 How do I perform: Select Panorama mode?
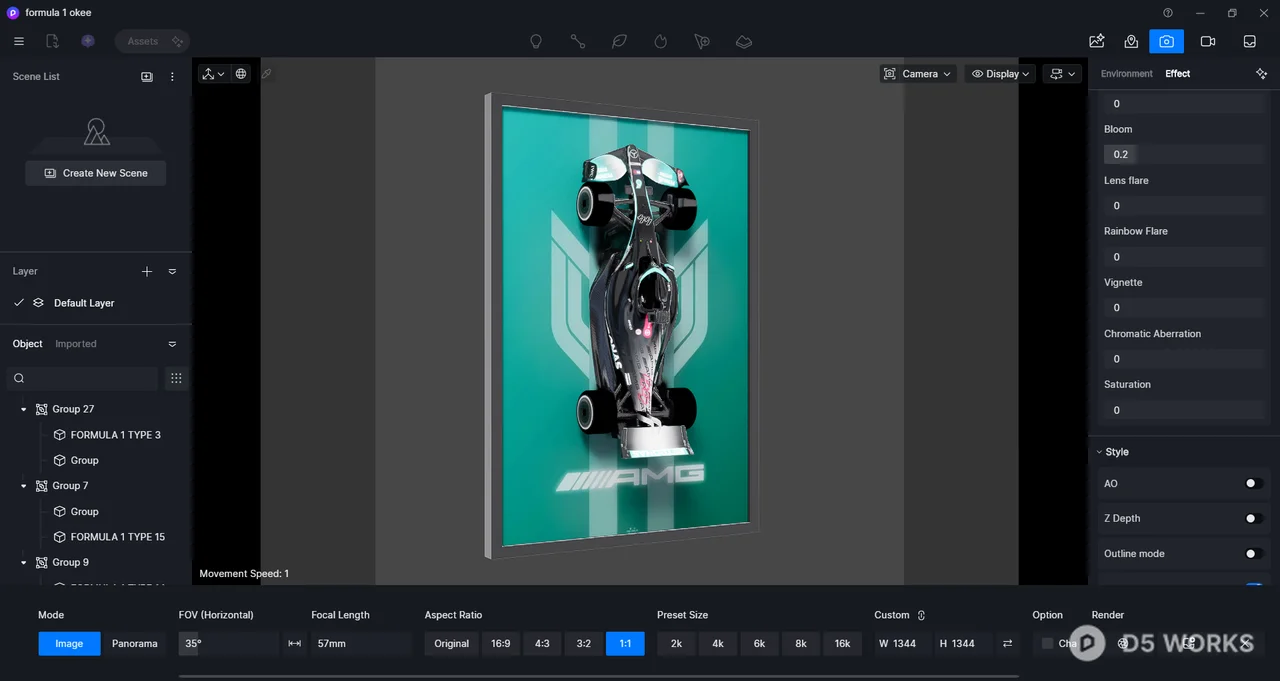click(x=134, y=644)
